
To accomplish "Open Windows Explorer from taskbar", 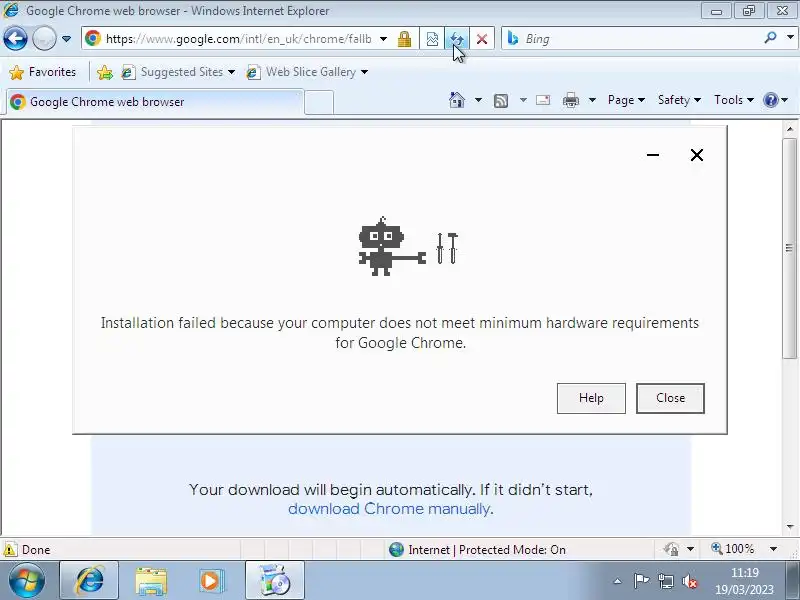I will [151, 581].
